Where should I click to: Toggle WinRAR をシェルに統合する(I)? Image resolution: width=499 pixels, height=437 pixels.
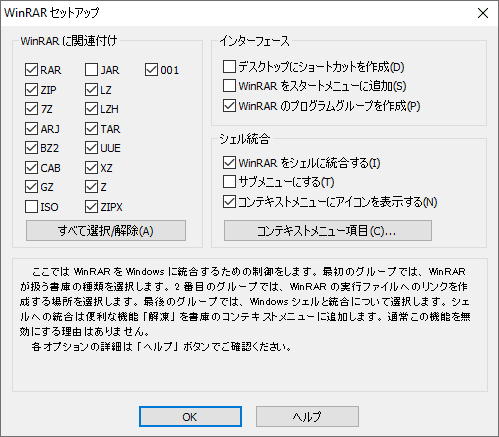pos(229,163)
